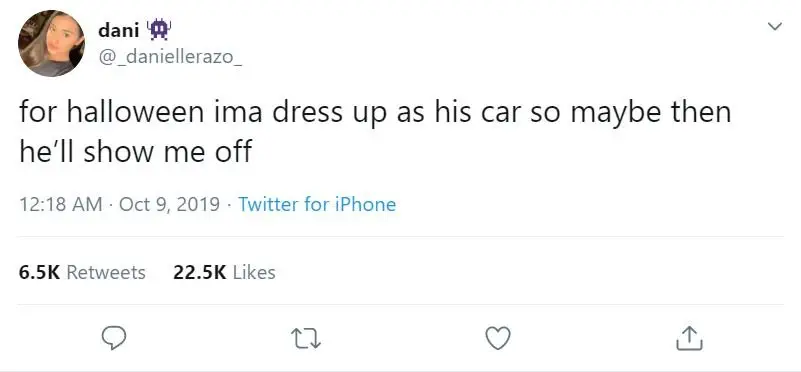Image resolution: width=801 pixels, height=372 pixels.
Task: Click the text "he'll show me off"
Action: click(136, 151)
